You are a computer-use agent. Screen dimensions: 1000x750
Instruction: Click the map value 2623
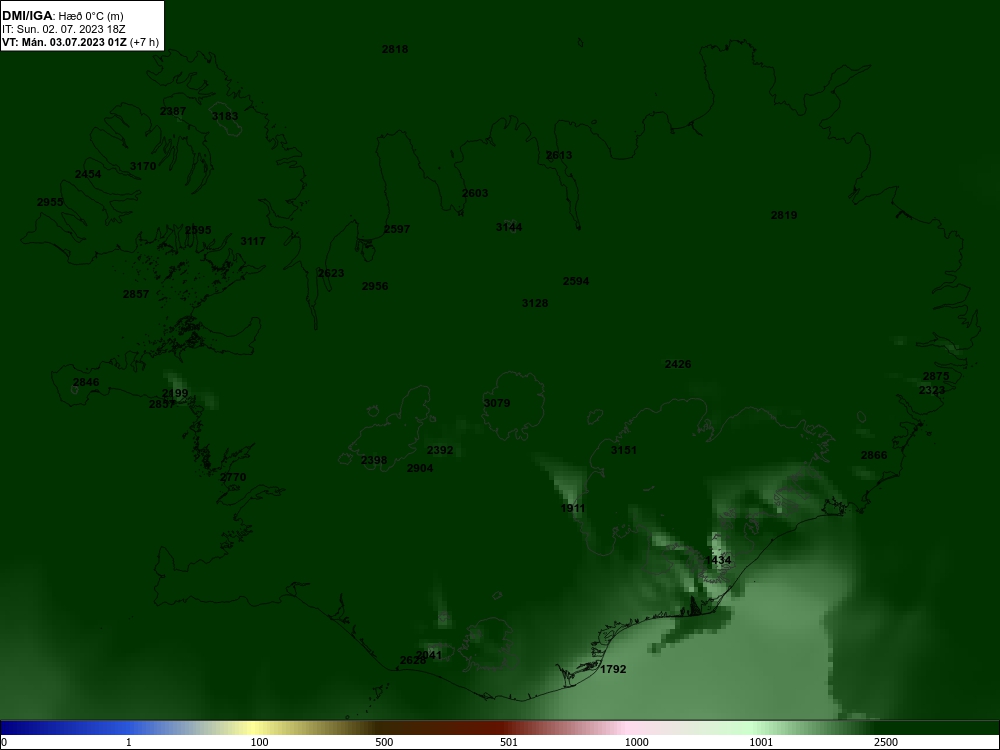pyautogui.click(x=331, y=273)
